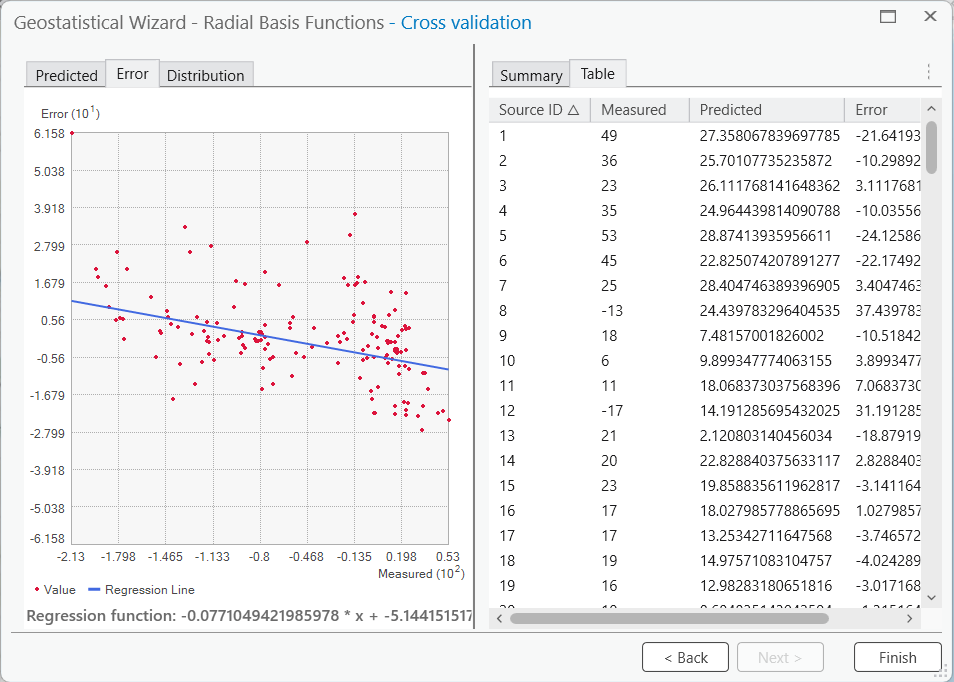Click predicted value 18.068373037568396
This screenshot has width=954, height=682.
pyautogui.click(x=770, y=385)
